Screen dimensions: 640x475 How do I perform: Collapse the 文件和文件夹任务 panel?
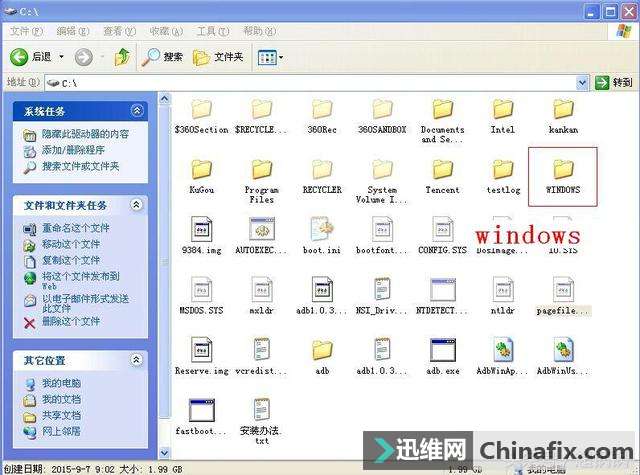click(136, 204)
